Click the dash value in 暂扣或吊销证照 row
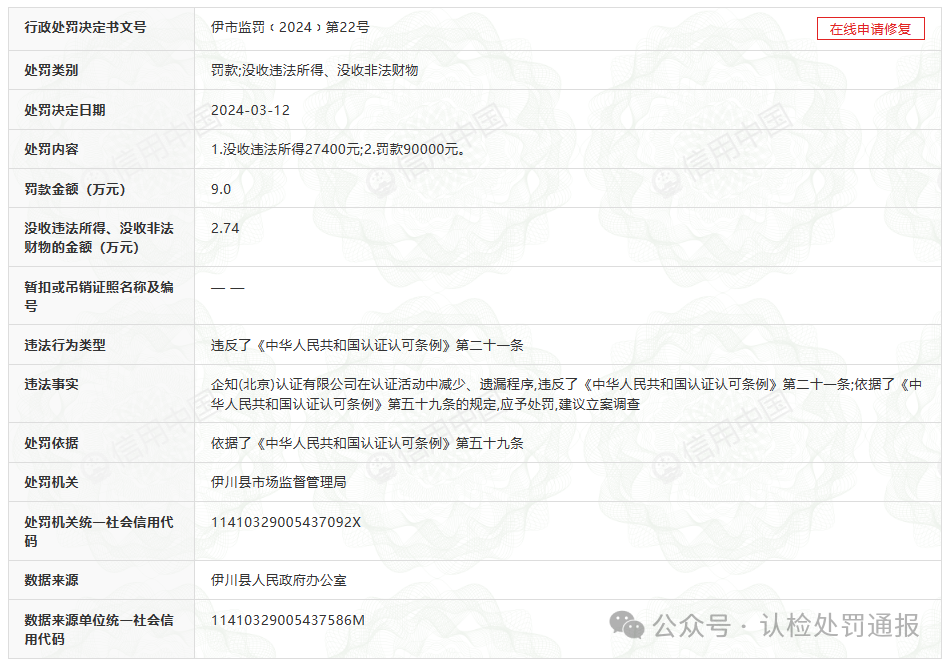The image size is (950, 664). (227, 288)
